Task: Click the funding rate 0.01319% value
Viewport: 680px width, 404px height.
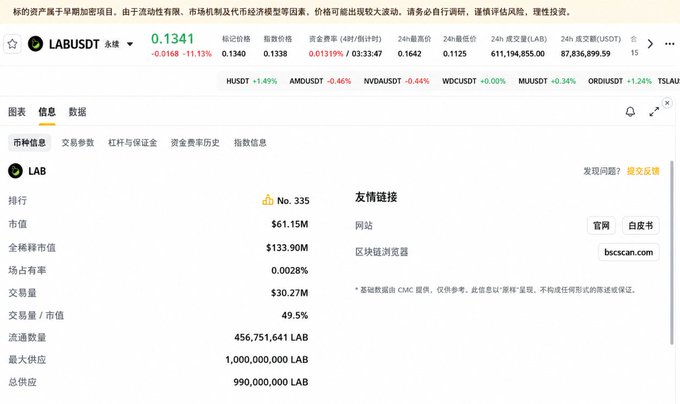Action: [326, 54]
